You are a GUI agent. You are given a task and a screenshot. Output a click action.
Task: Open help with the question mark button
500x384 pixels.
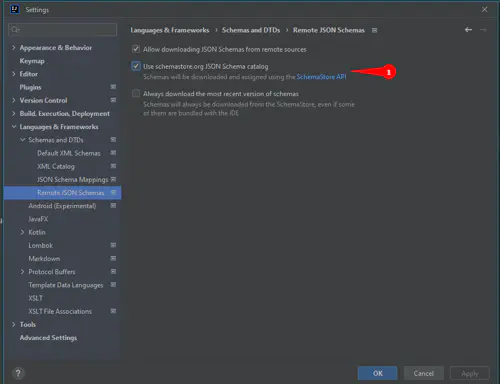pos(18,373)
